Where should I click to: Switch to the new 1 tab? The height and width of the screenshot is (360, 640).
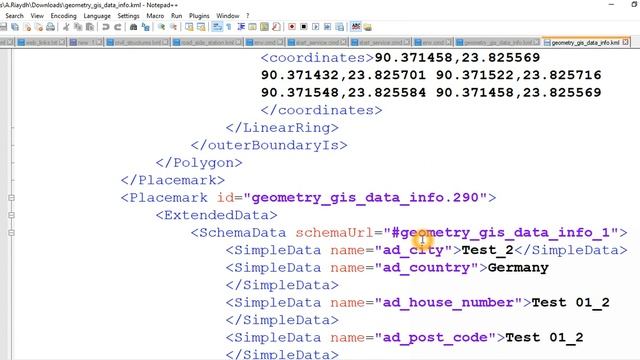(85, 42)
